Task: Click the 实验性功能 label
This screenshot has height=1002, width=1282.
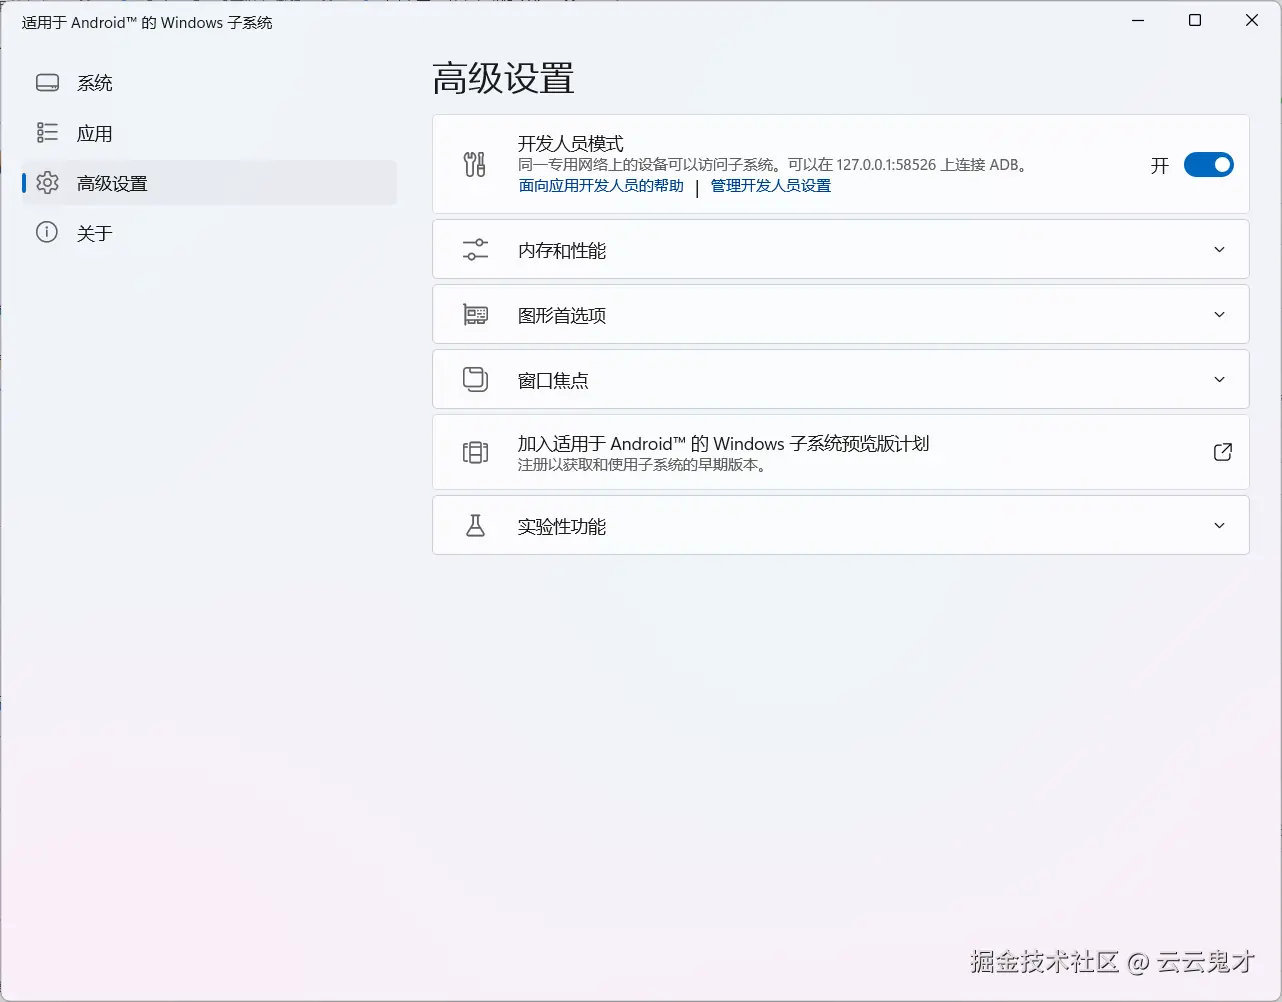Action: point(562,527)
